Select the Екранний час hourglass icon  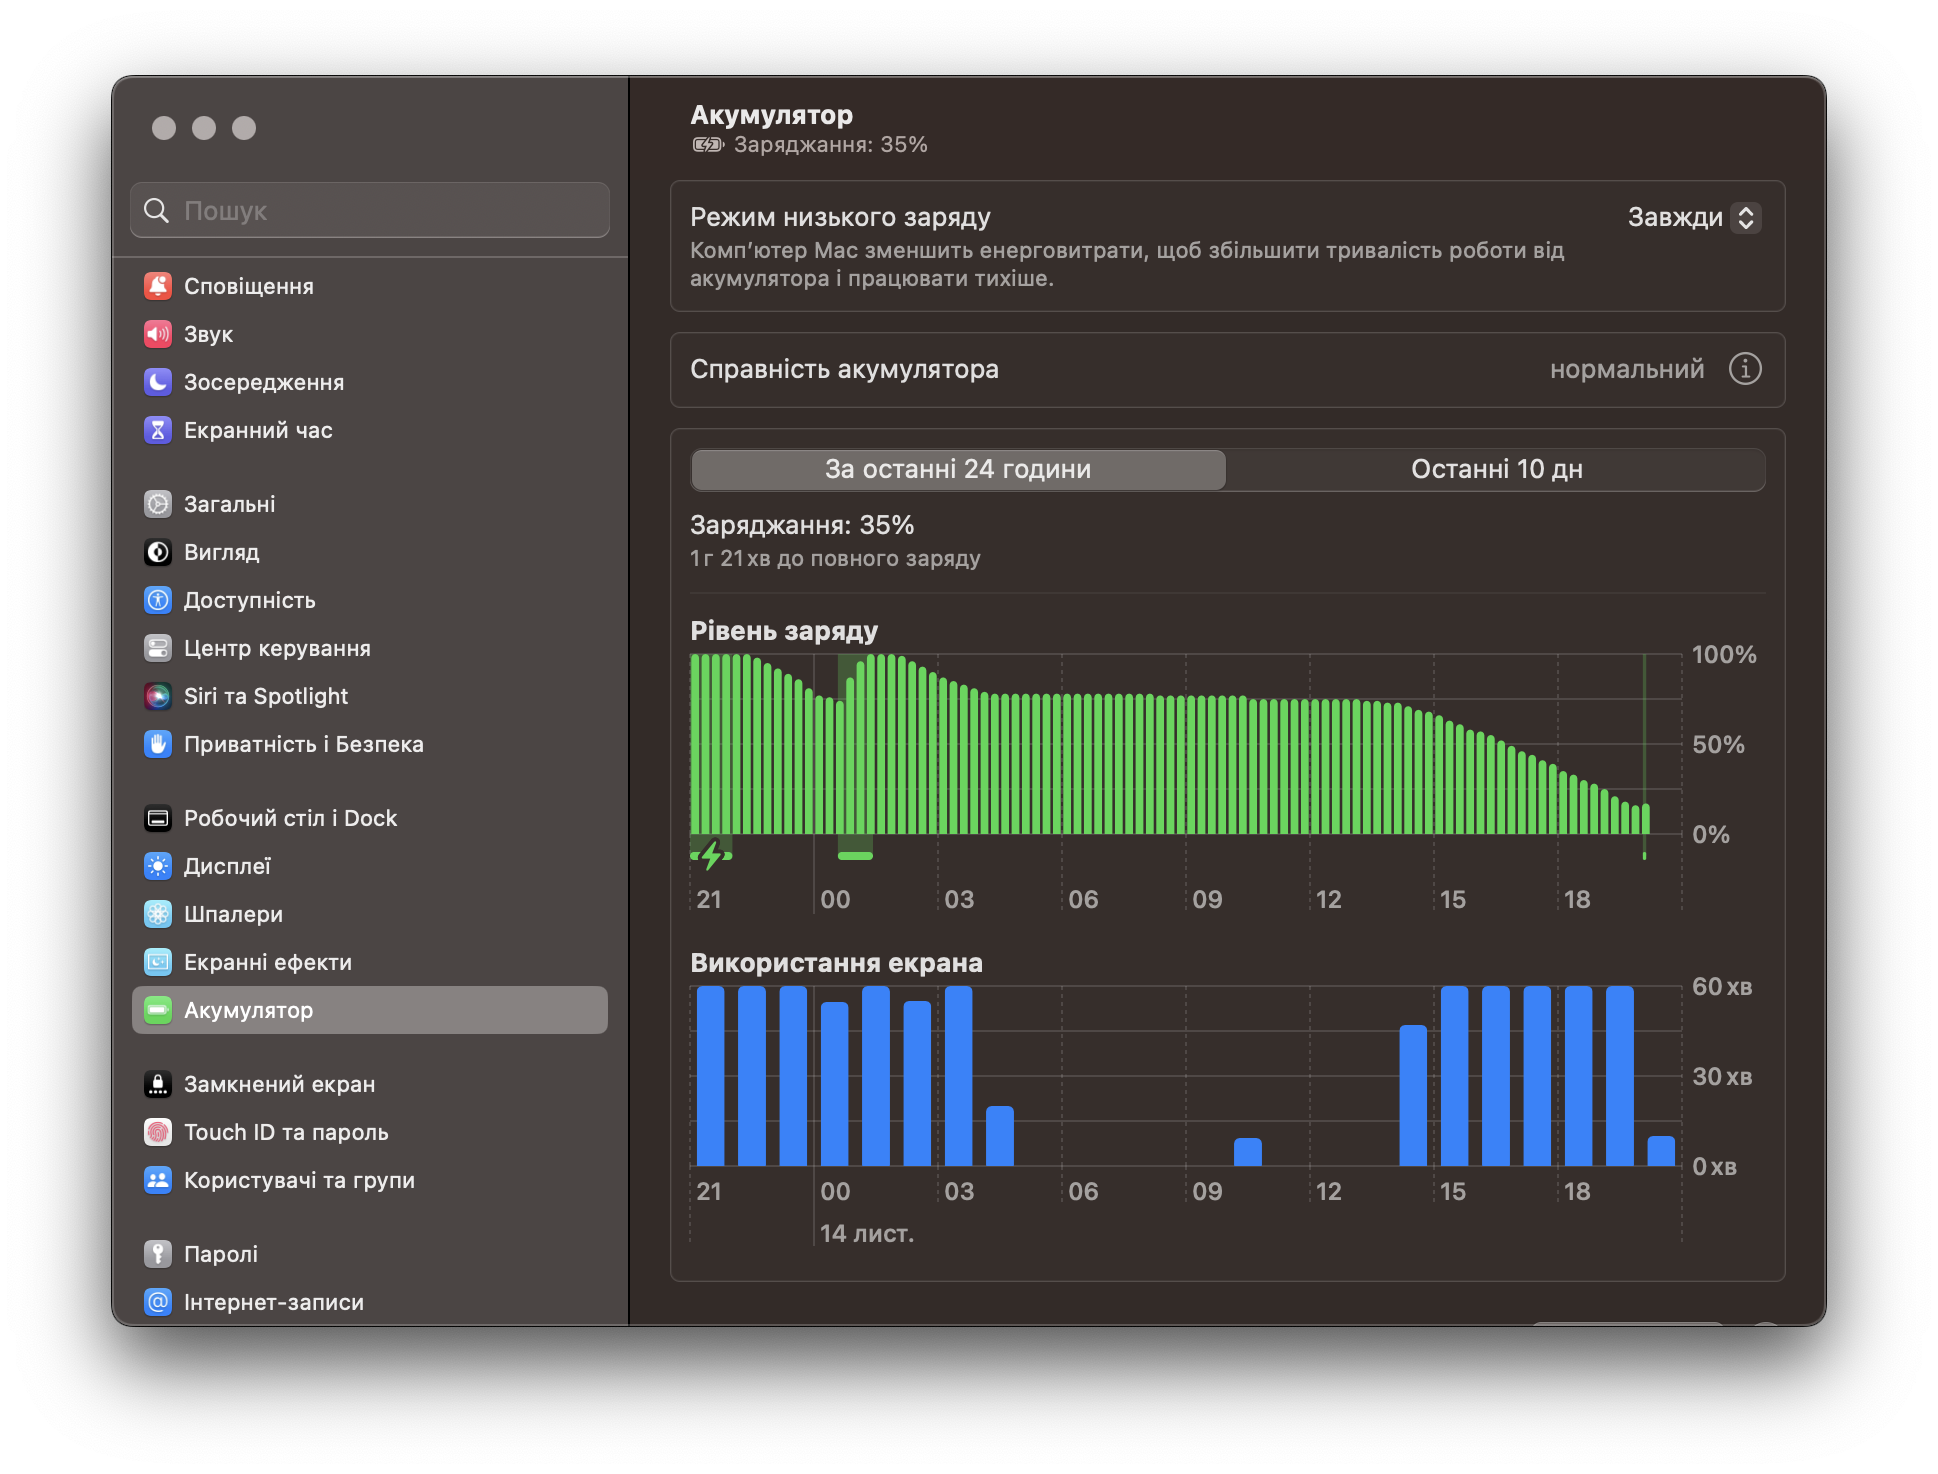click(x=158, y=430)
